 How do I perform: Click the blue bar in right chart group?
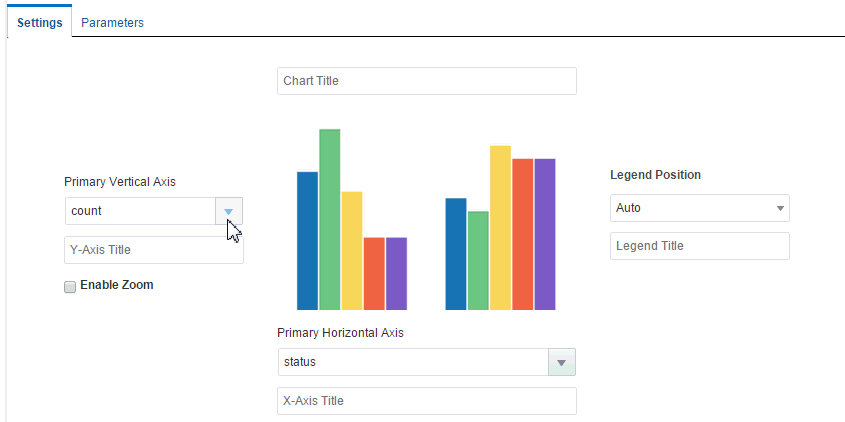point(456,253)
